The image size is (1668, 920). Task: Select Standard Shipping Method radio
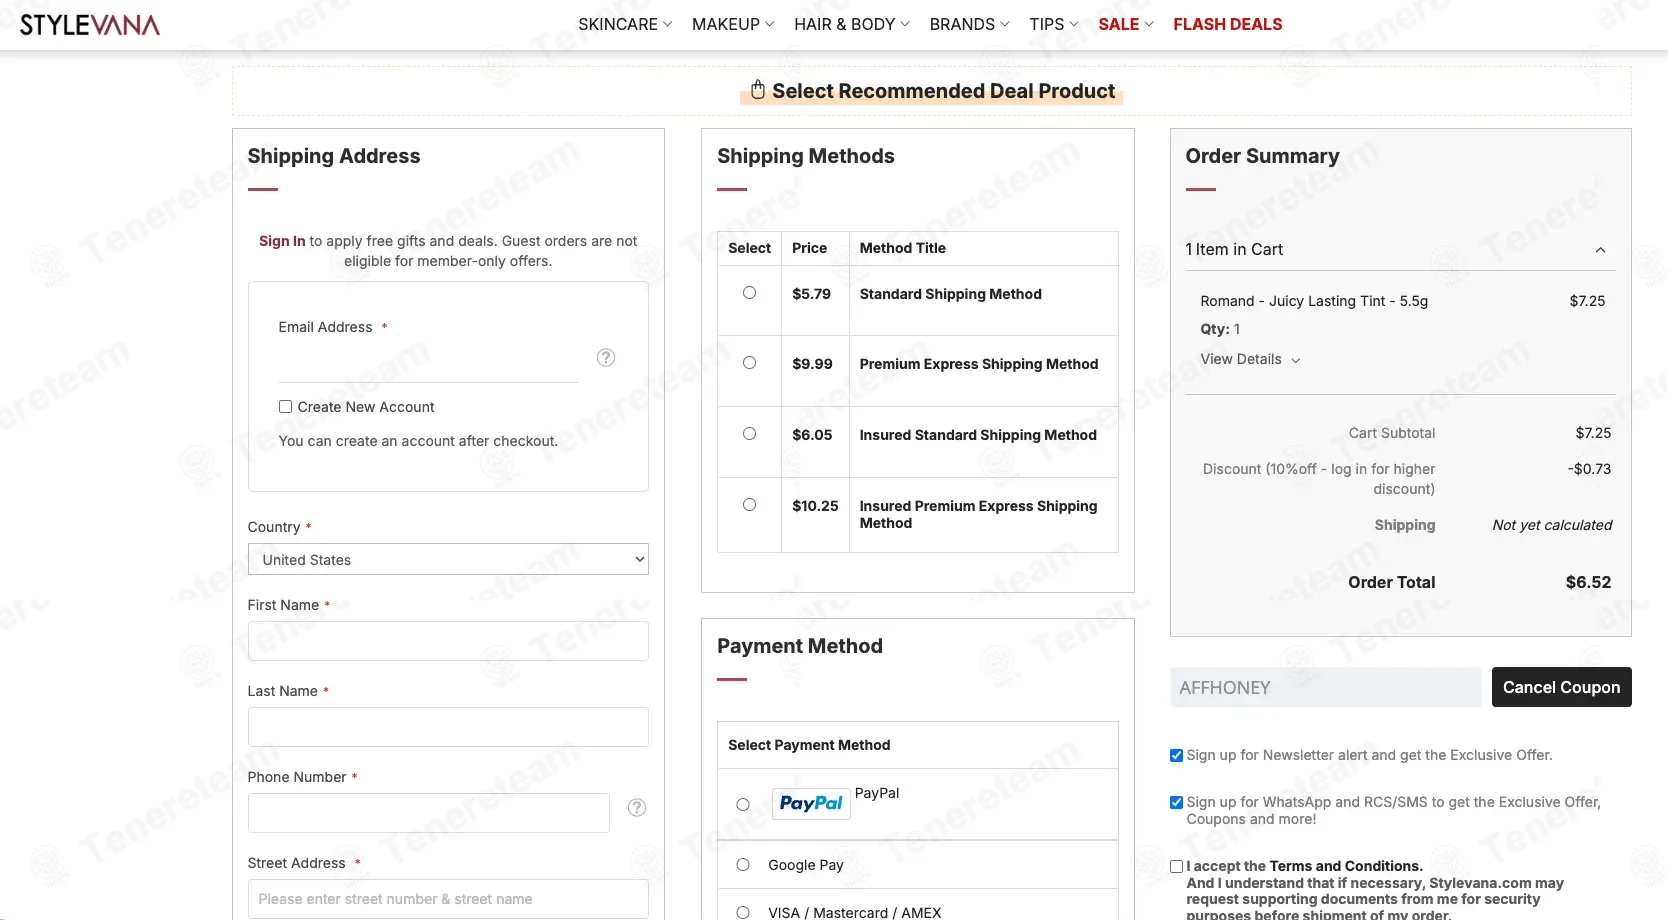click(749, 293)
